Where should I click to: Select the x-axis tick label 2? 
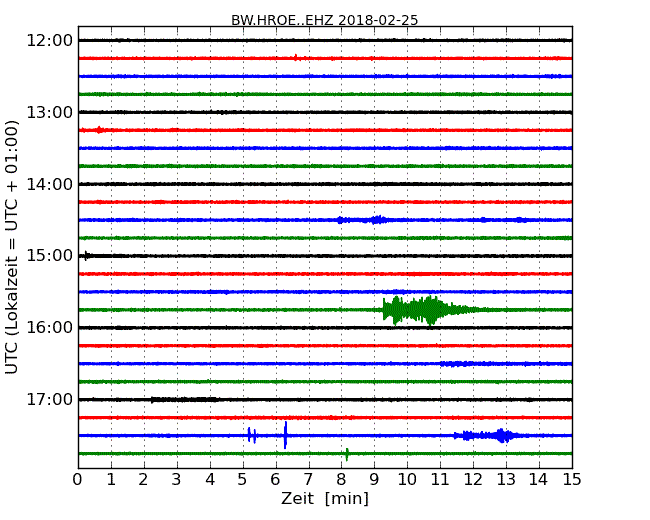click(x=143, y=480)
